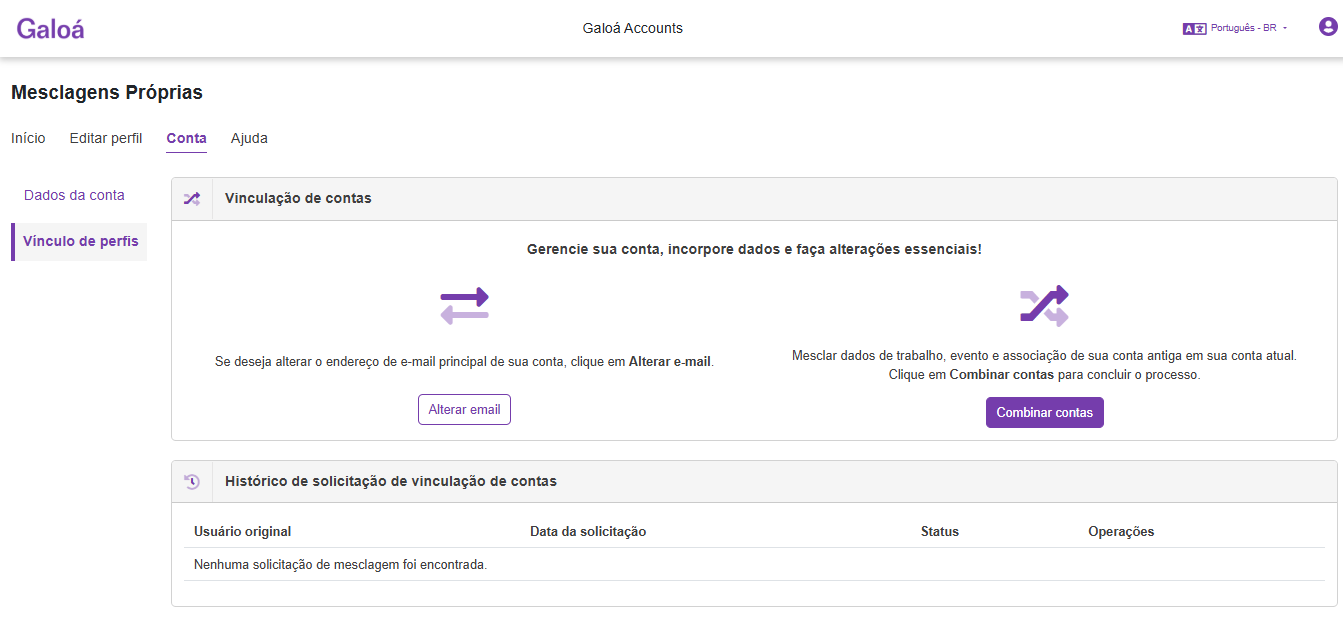Select Dados da conta in sidebar
This screenshot has width=1343, height=630.
[74, 195]
